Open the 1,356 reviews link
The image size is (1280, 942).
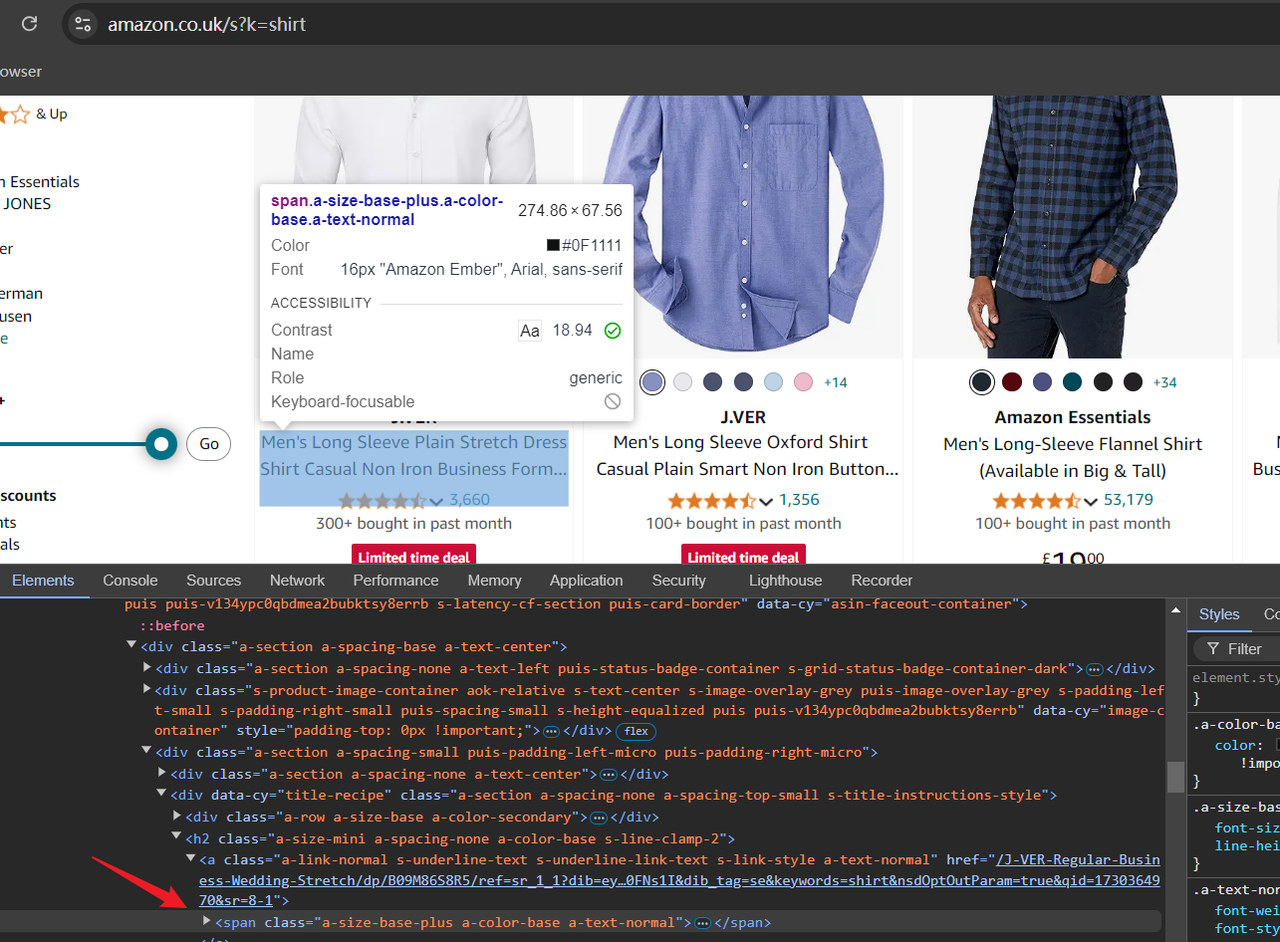(799, 500)
